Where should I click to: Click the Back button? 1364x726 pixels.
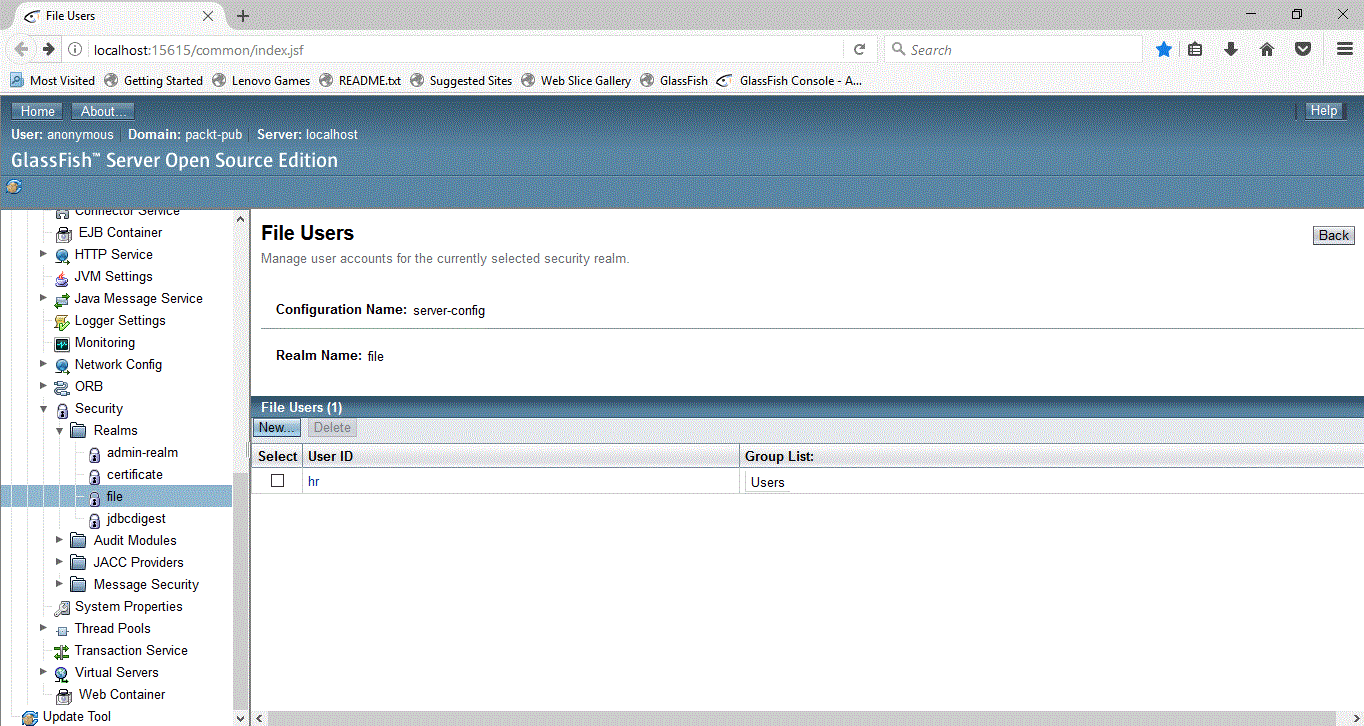click(x=1334, y=236)
